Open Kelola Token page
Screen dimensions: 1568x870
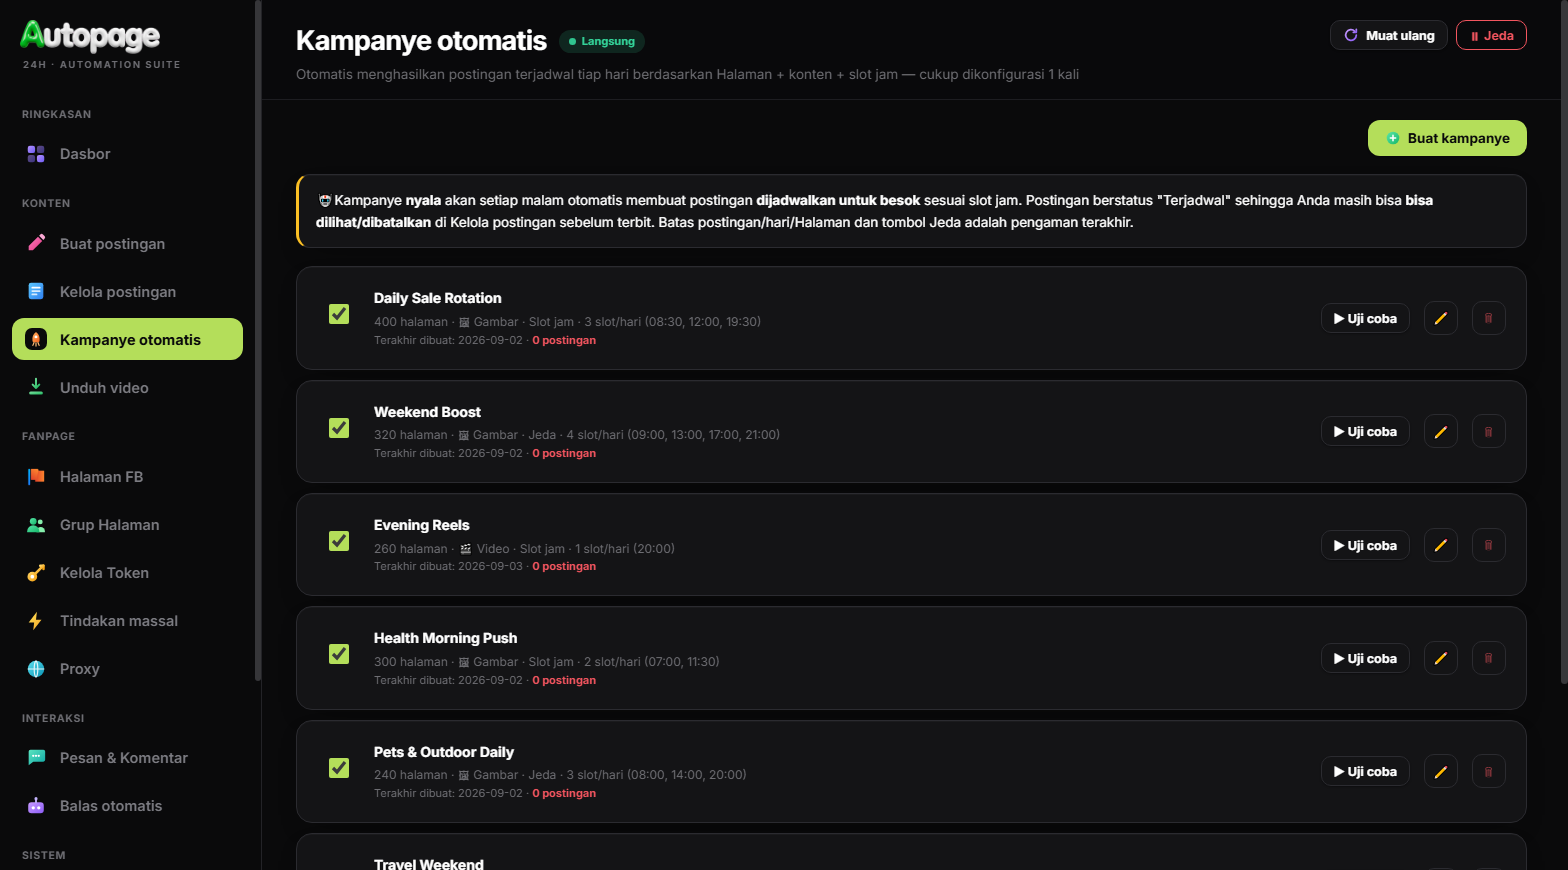pyautogui.click(x=127, y=573)
